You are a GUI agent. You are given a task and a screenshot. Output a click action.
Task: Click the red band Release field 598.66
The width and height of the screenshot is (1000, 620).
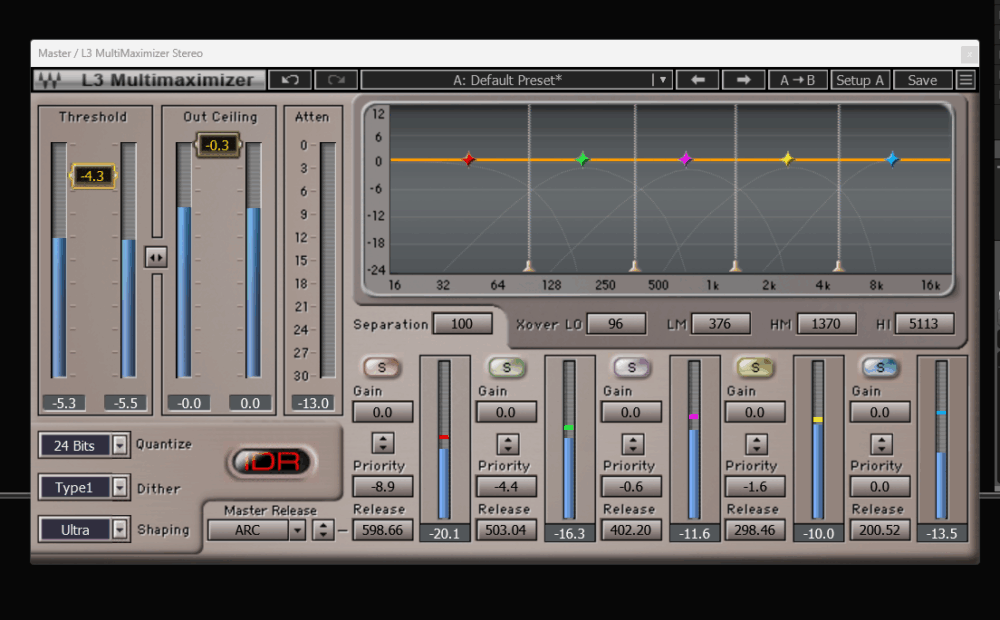point(383,530)
